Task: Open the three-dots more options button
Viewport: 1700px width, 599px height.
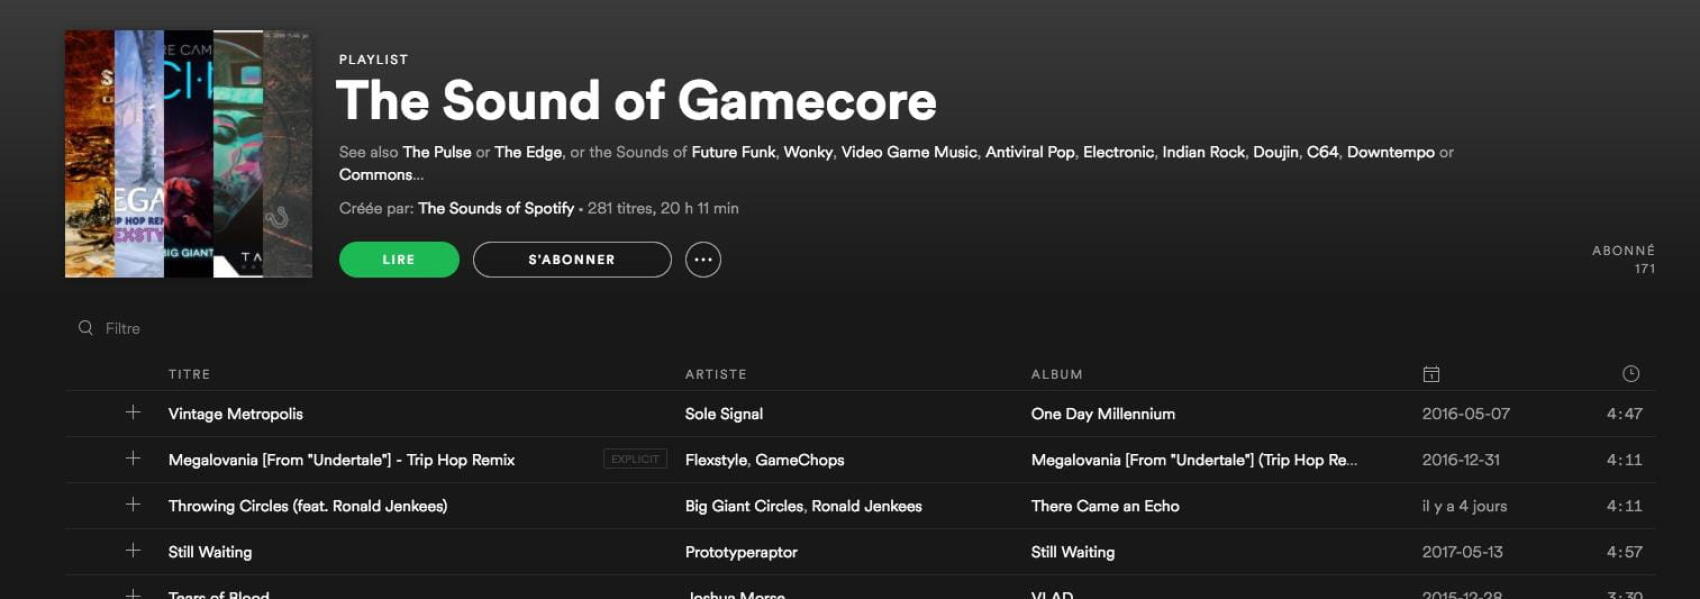Action: coord(703,260)
